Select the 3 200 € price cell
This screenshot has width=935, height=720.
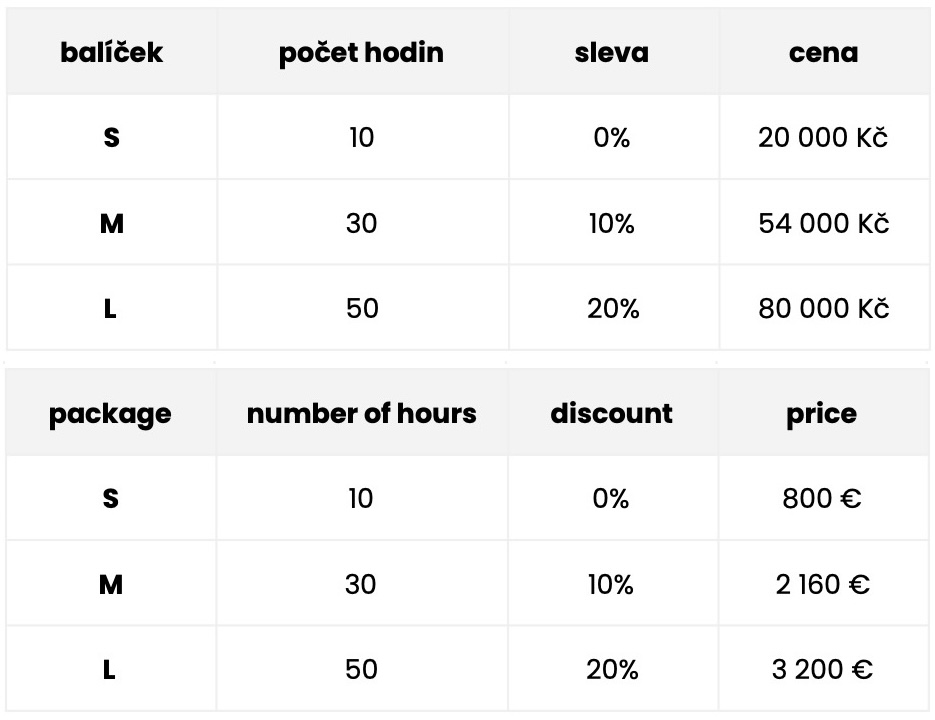[823, 669]
